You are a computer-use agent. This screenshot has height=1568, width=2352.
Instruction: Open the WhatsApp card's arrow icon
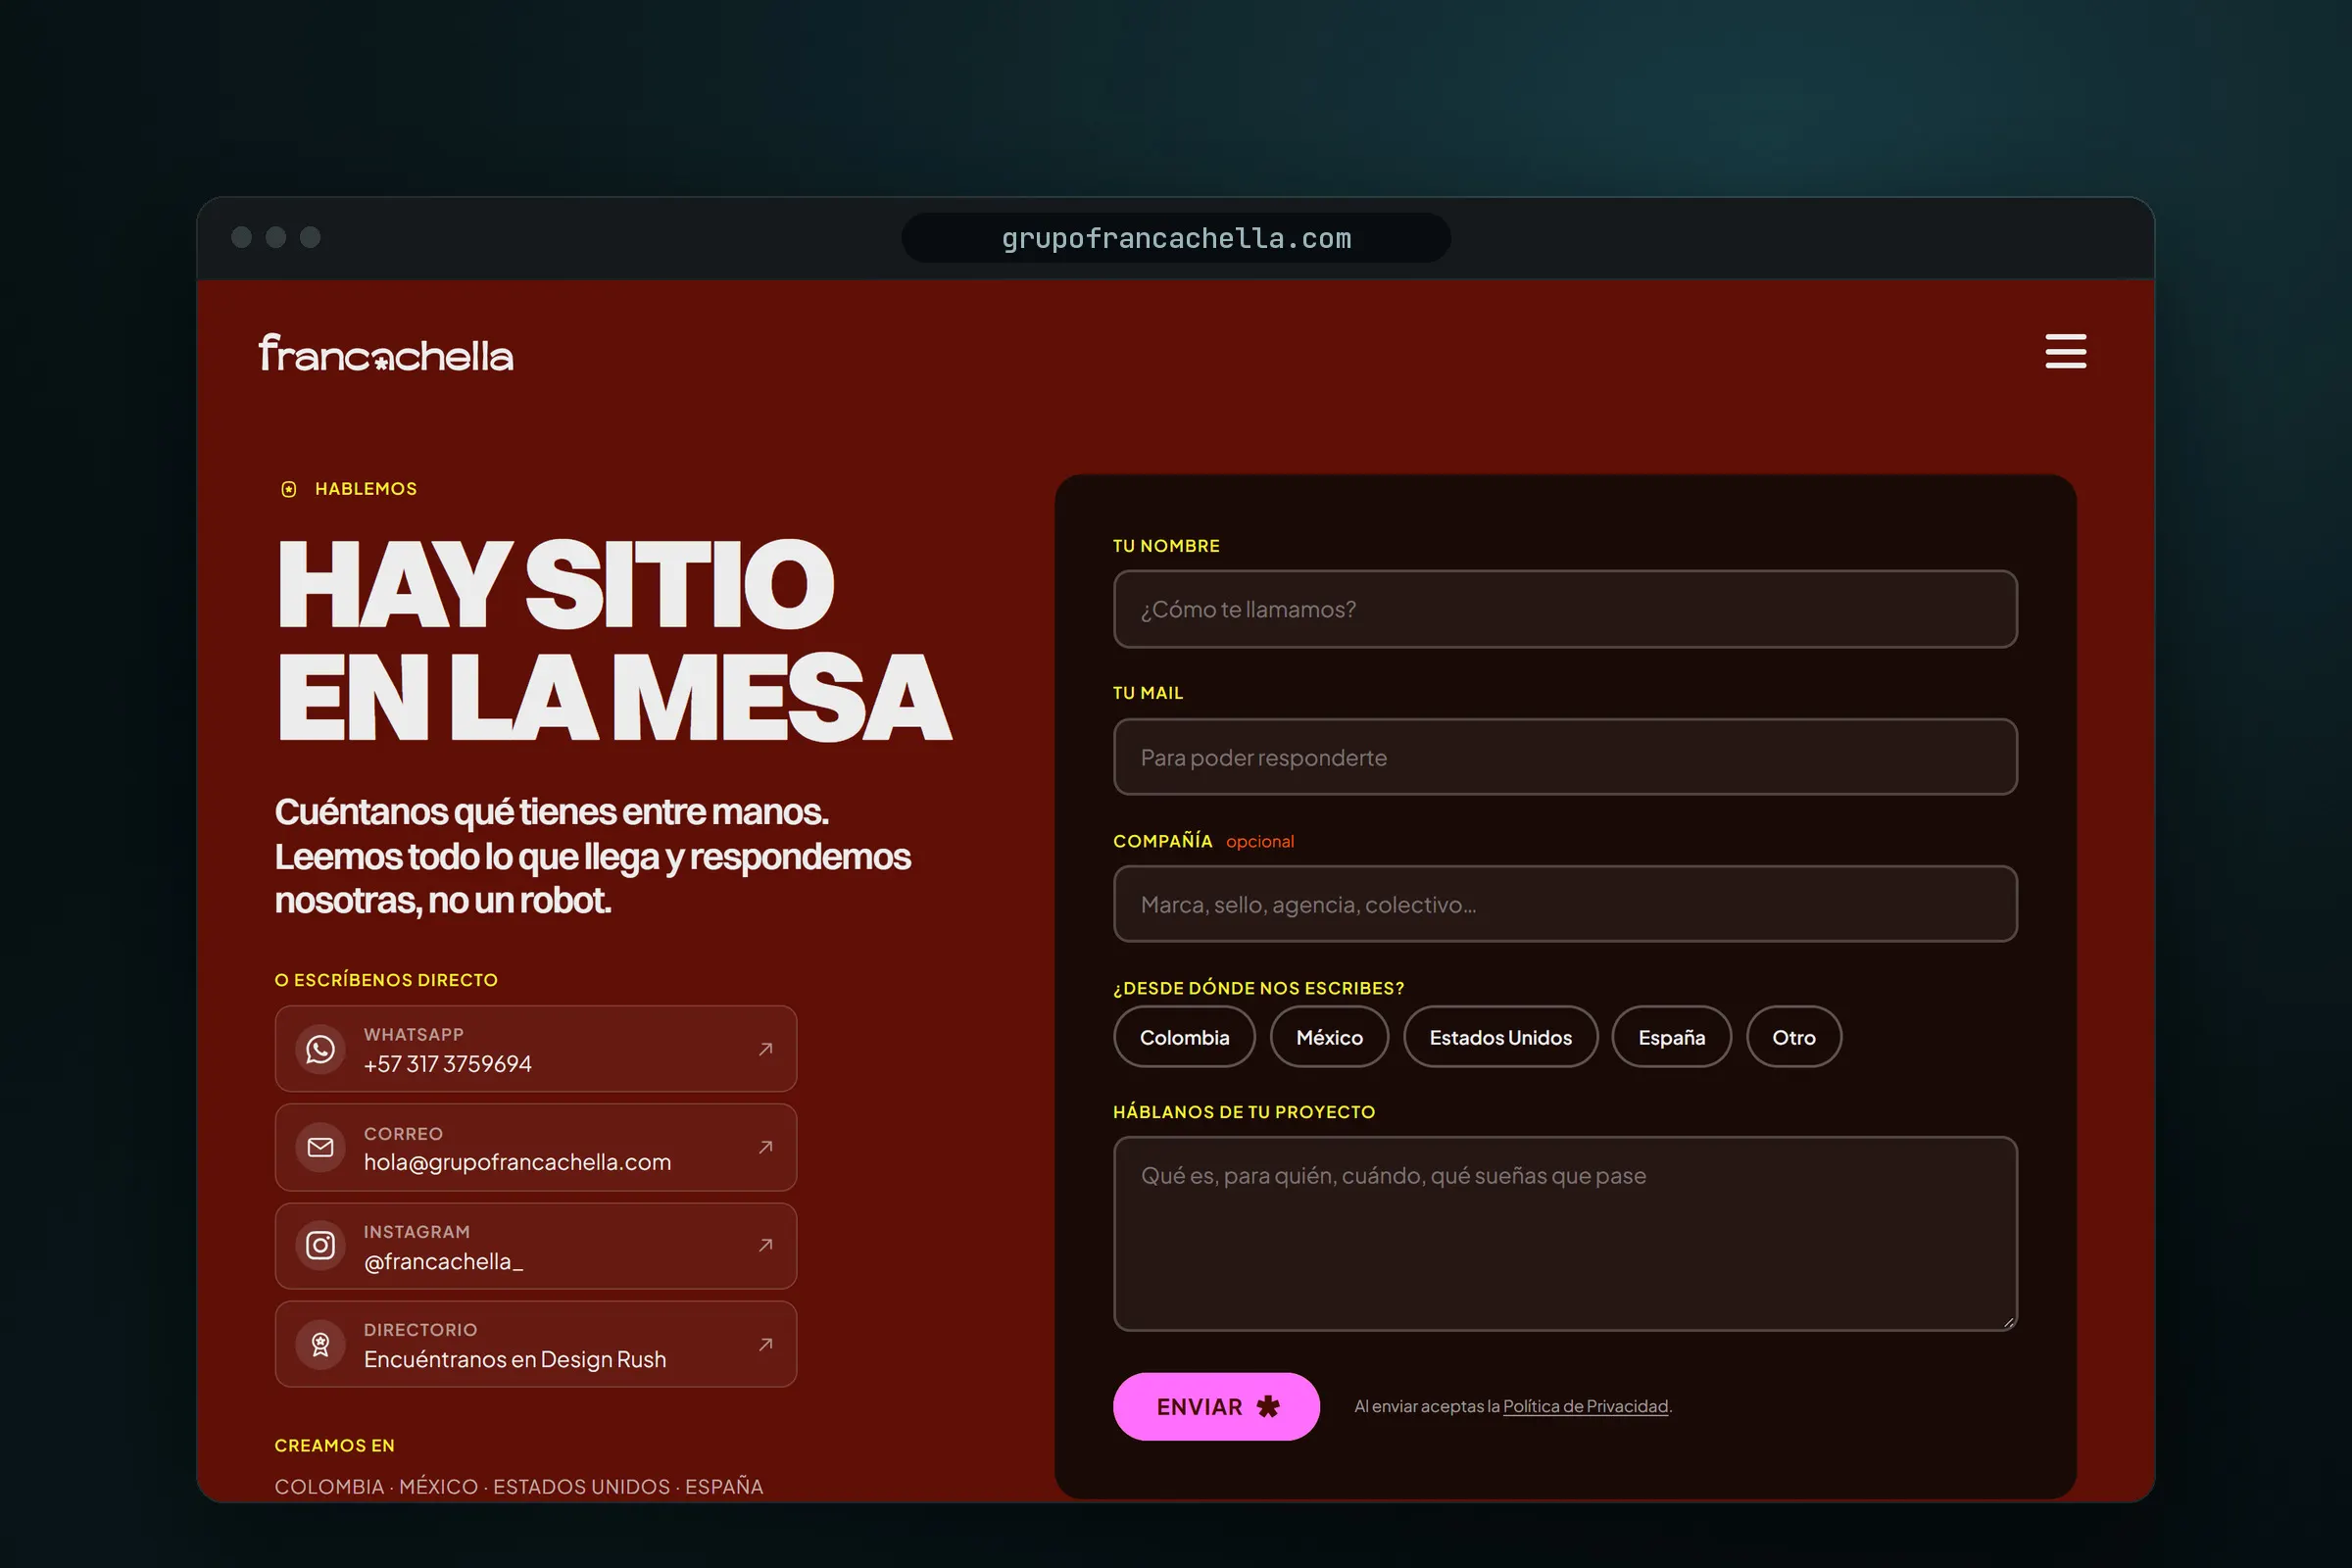765,1049
